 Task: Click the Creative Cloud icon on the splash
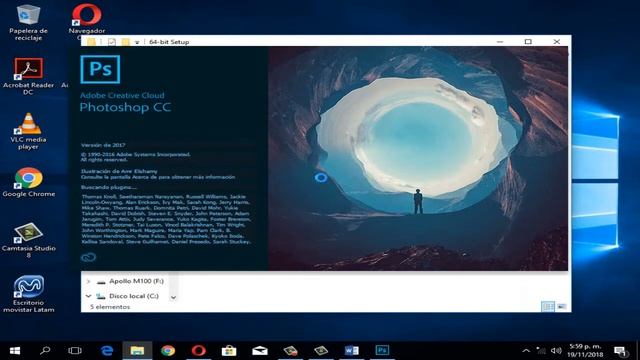[88, 257]
